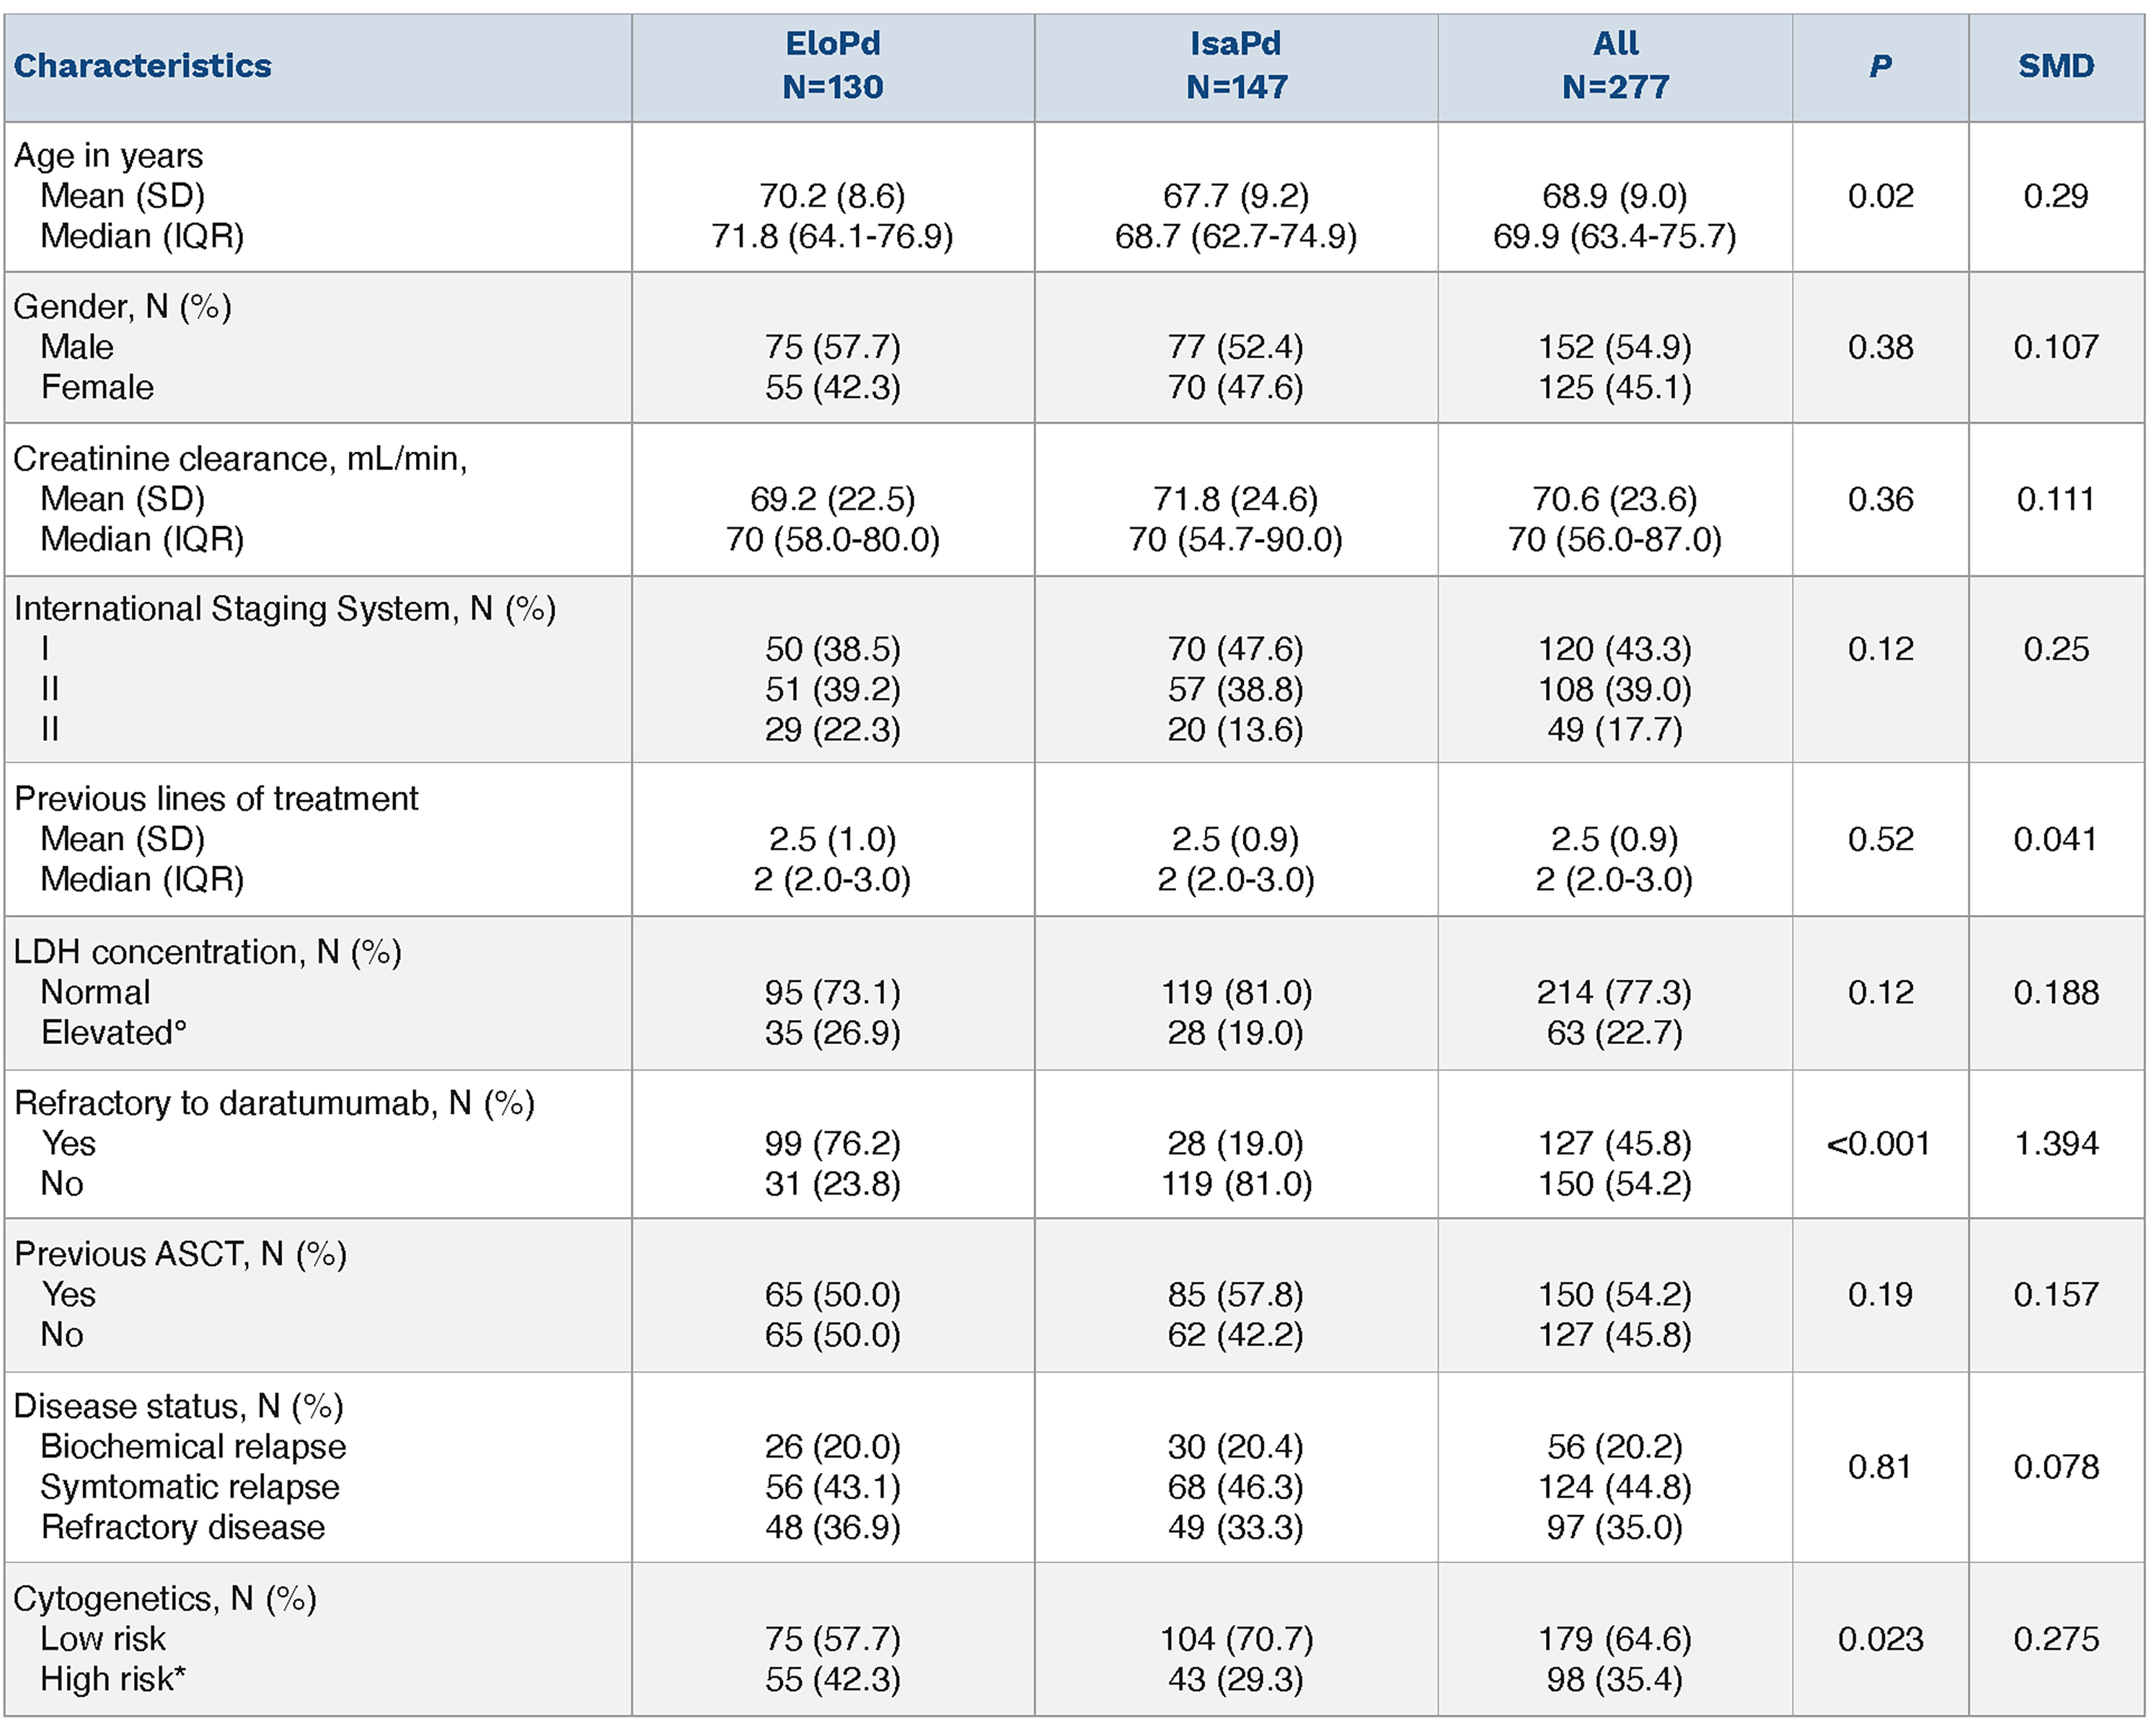Click the <0.001 P value cell
2156x1734 pixels.
[x=1878, y=1143]
